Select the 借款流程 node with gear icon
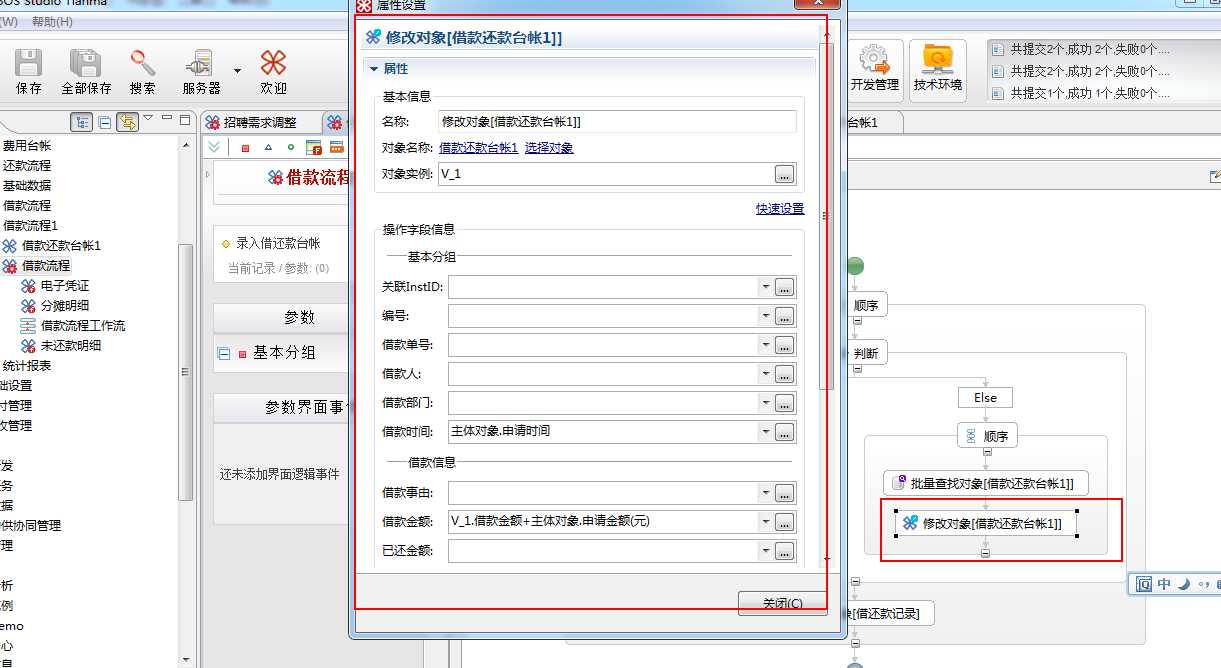This screenshot has width=1221, height=668. pyautogui.click(x=46, y=265)
